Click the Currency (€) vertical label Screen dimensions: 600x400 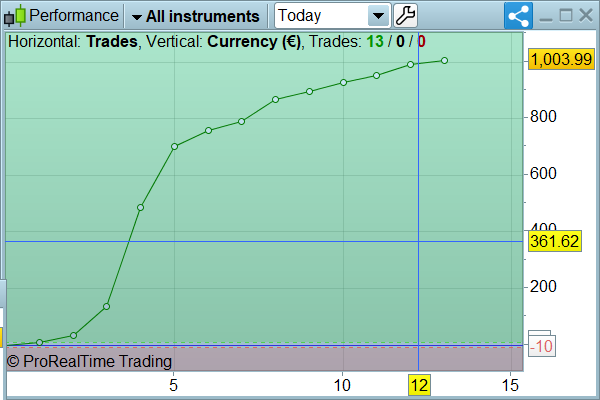pos(254,41)
